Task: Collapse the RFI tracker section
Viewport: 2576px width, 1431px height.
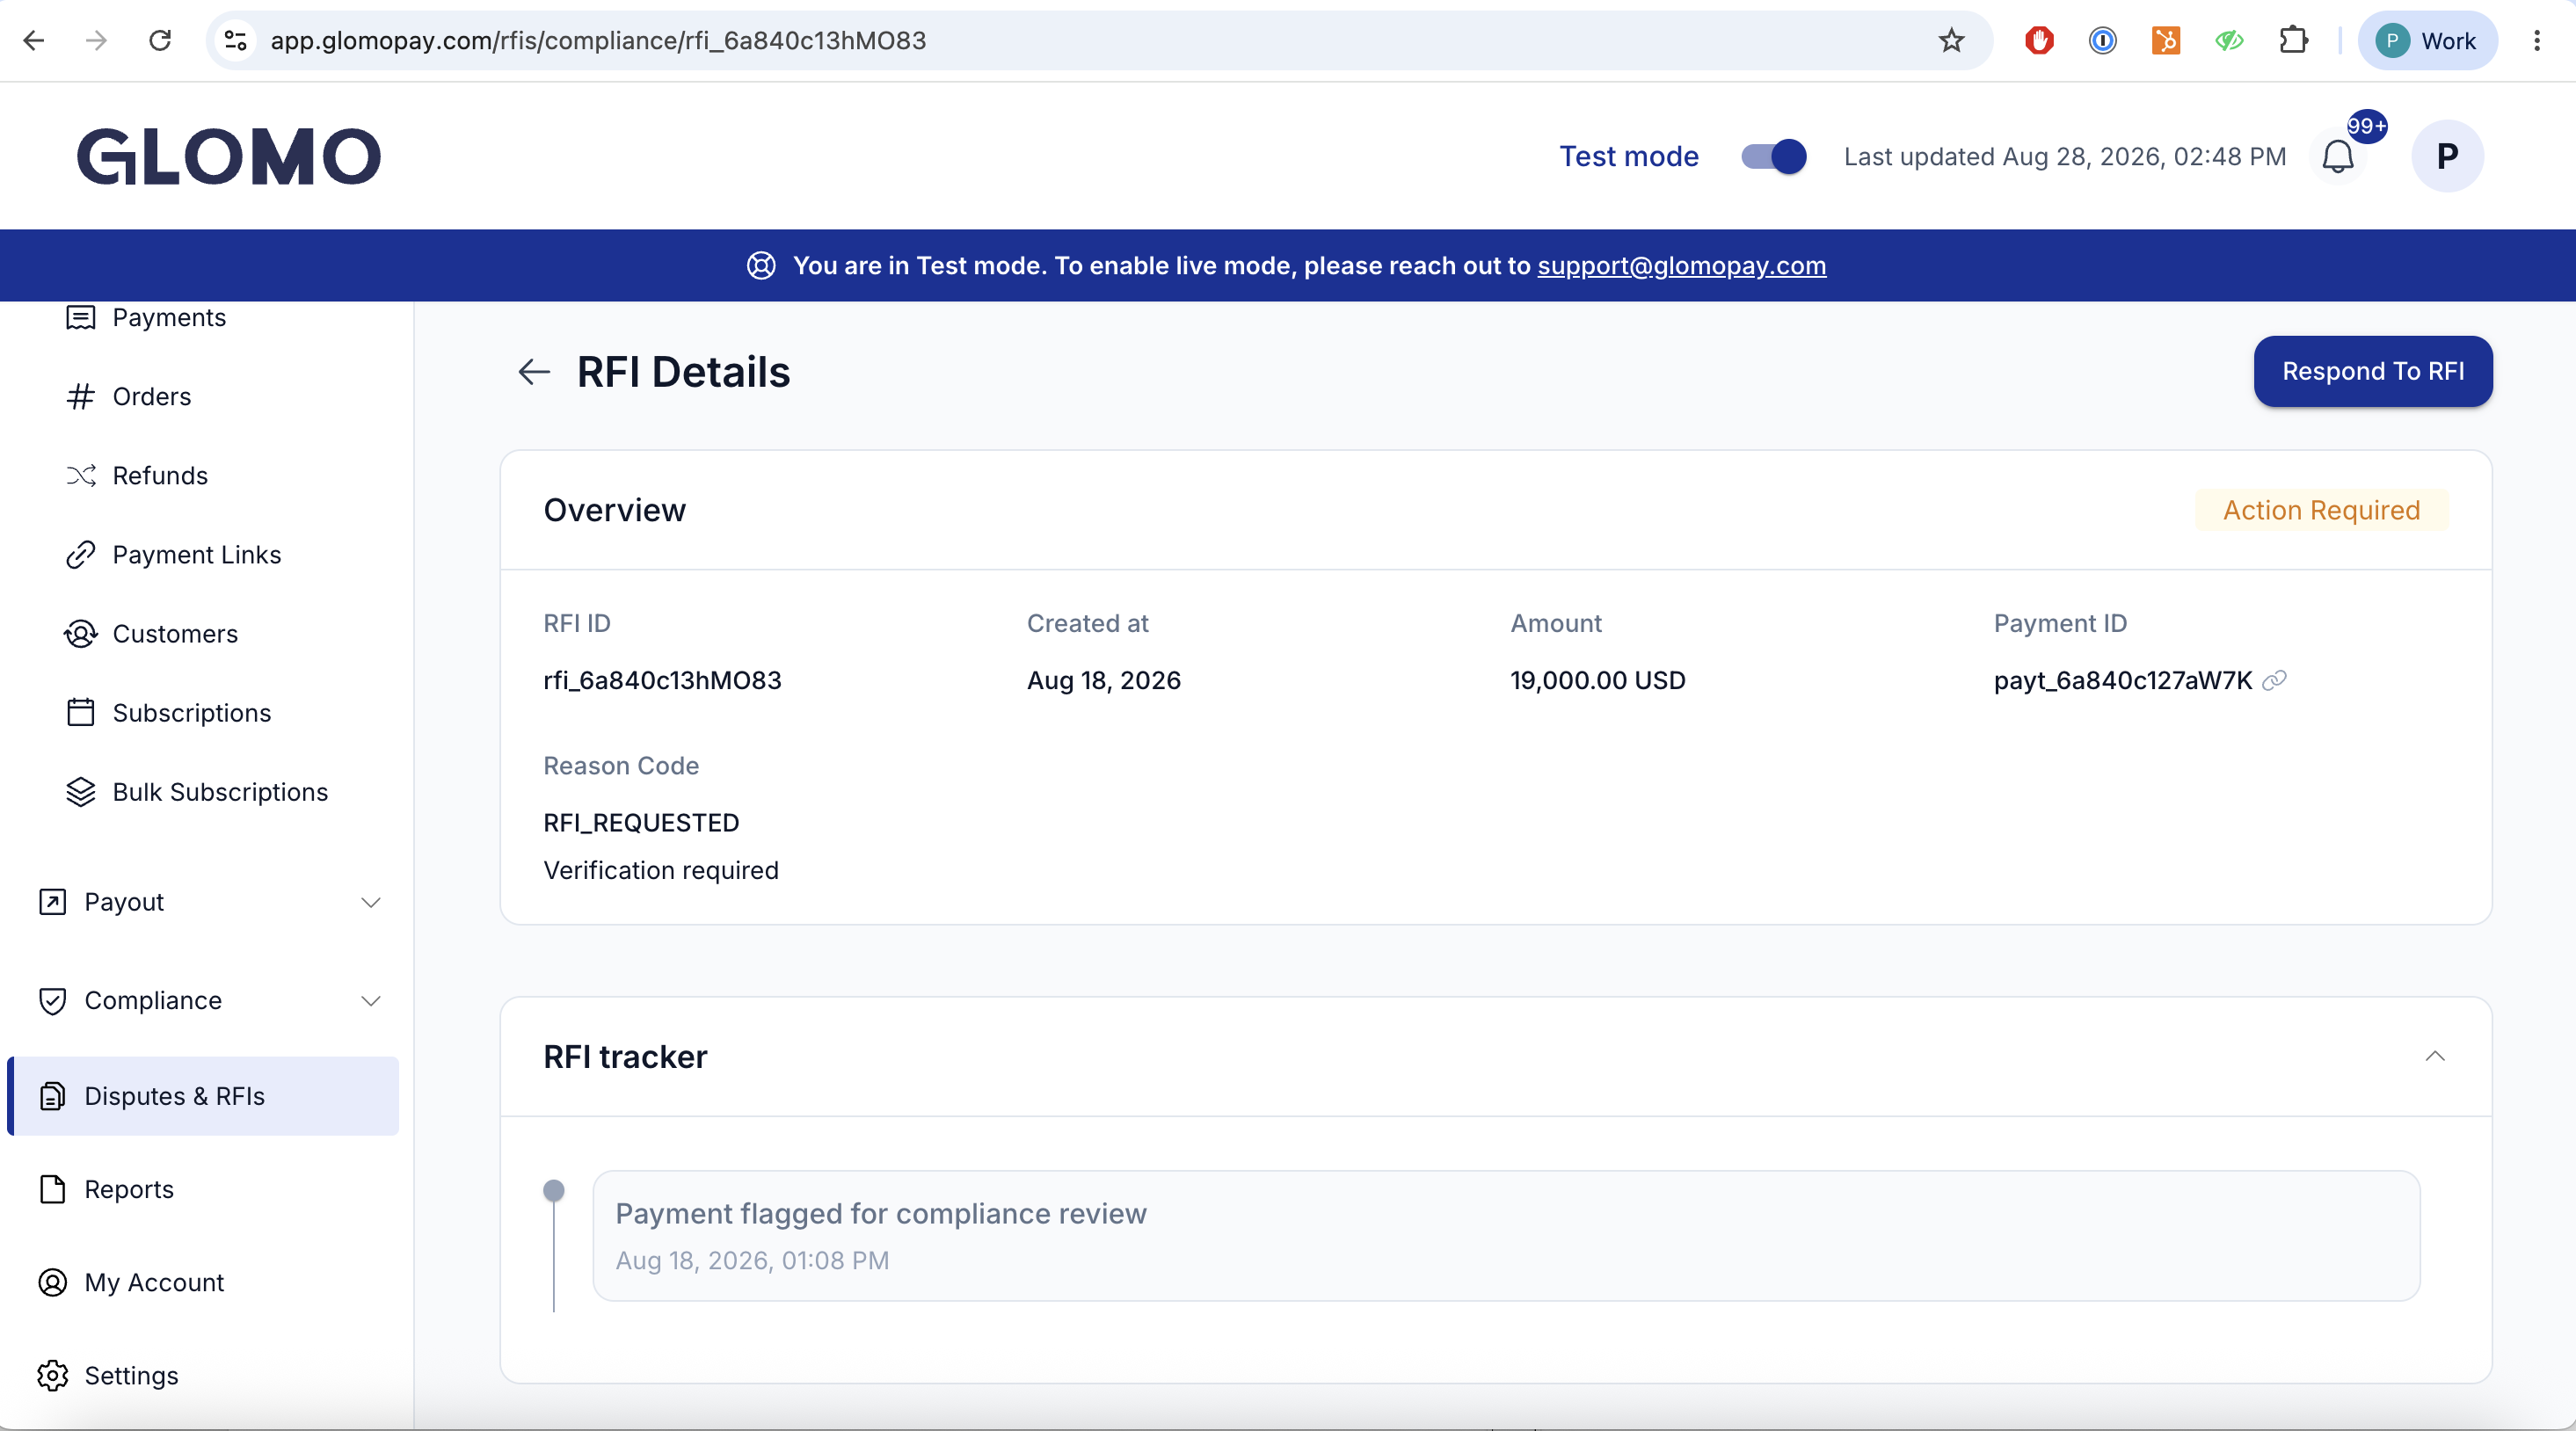Action: [x=2435, y=1056]
